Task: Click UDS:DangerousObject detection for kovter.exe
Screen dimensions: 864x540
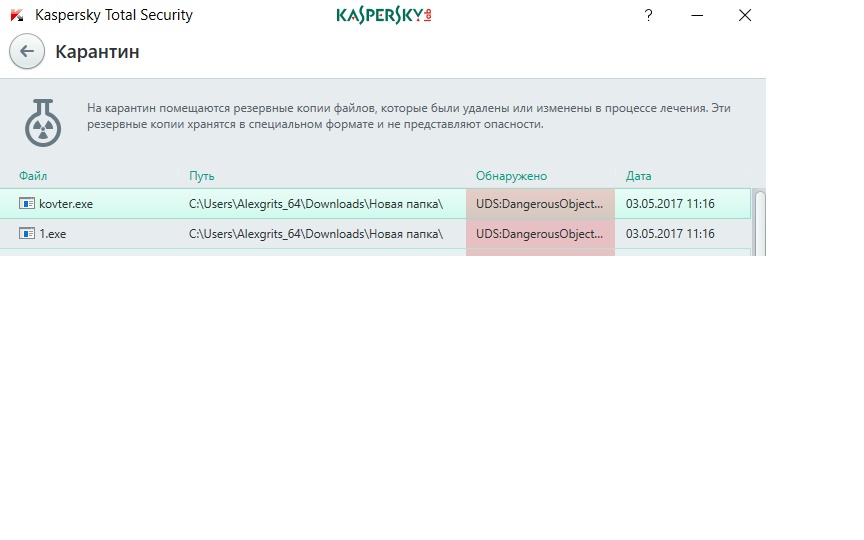Action: [x=539, y=203]
